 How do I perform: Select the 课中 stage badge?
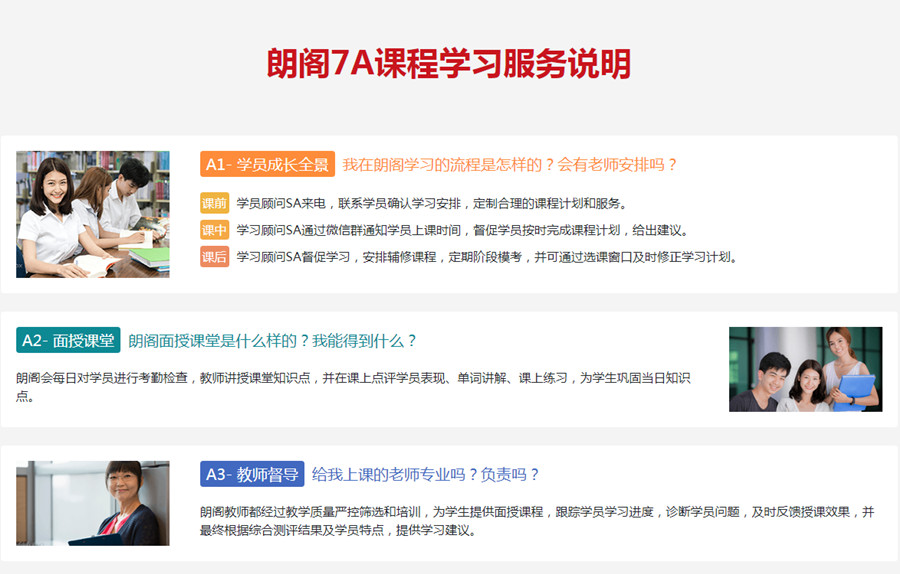click(215, 230)
